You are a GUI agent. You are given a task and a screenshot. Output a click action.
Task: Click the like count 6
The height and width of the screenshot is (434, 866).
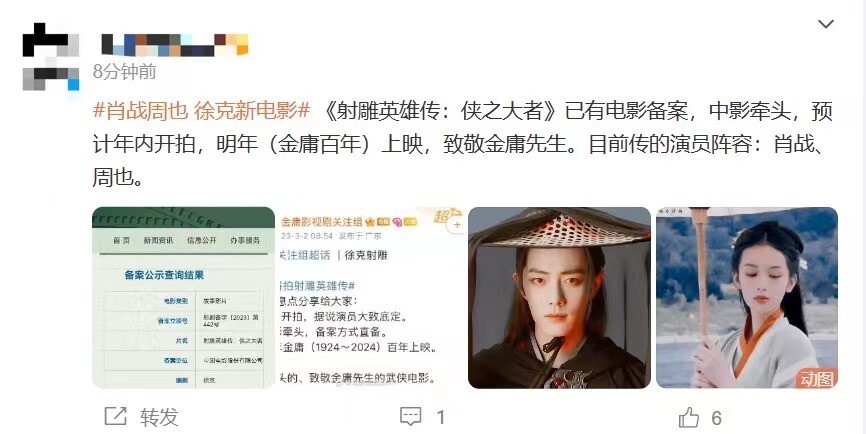(716, 418)
